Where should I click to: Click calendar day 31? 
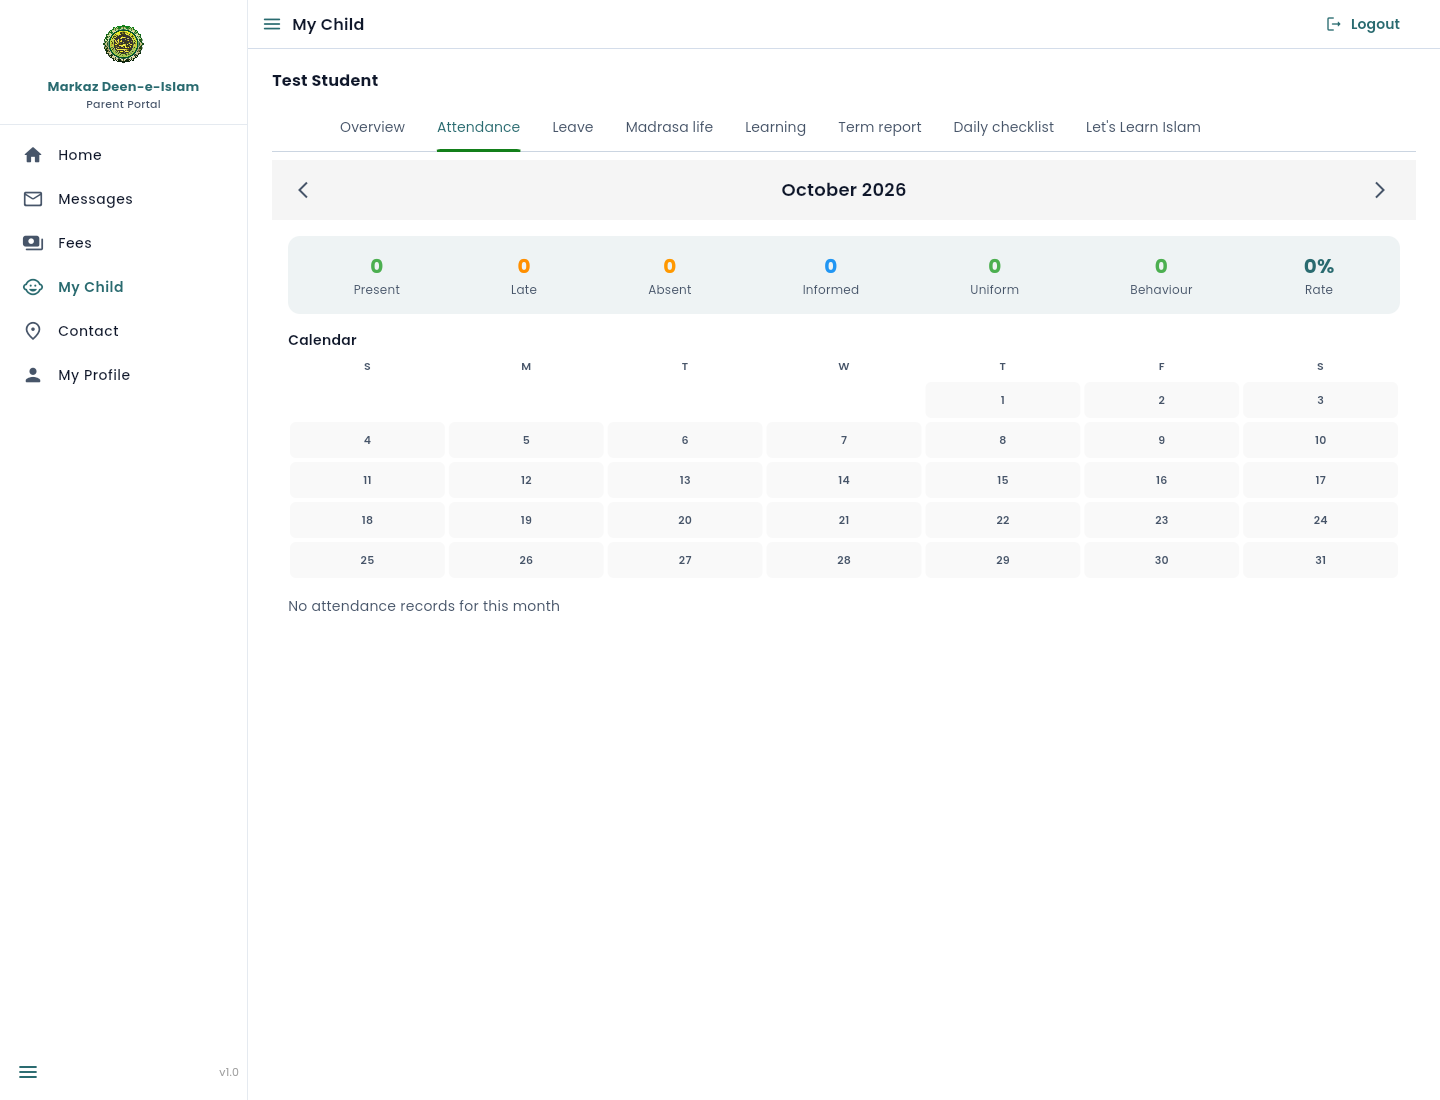(1320, 560)
